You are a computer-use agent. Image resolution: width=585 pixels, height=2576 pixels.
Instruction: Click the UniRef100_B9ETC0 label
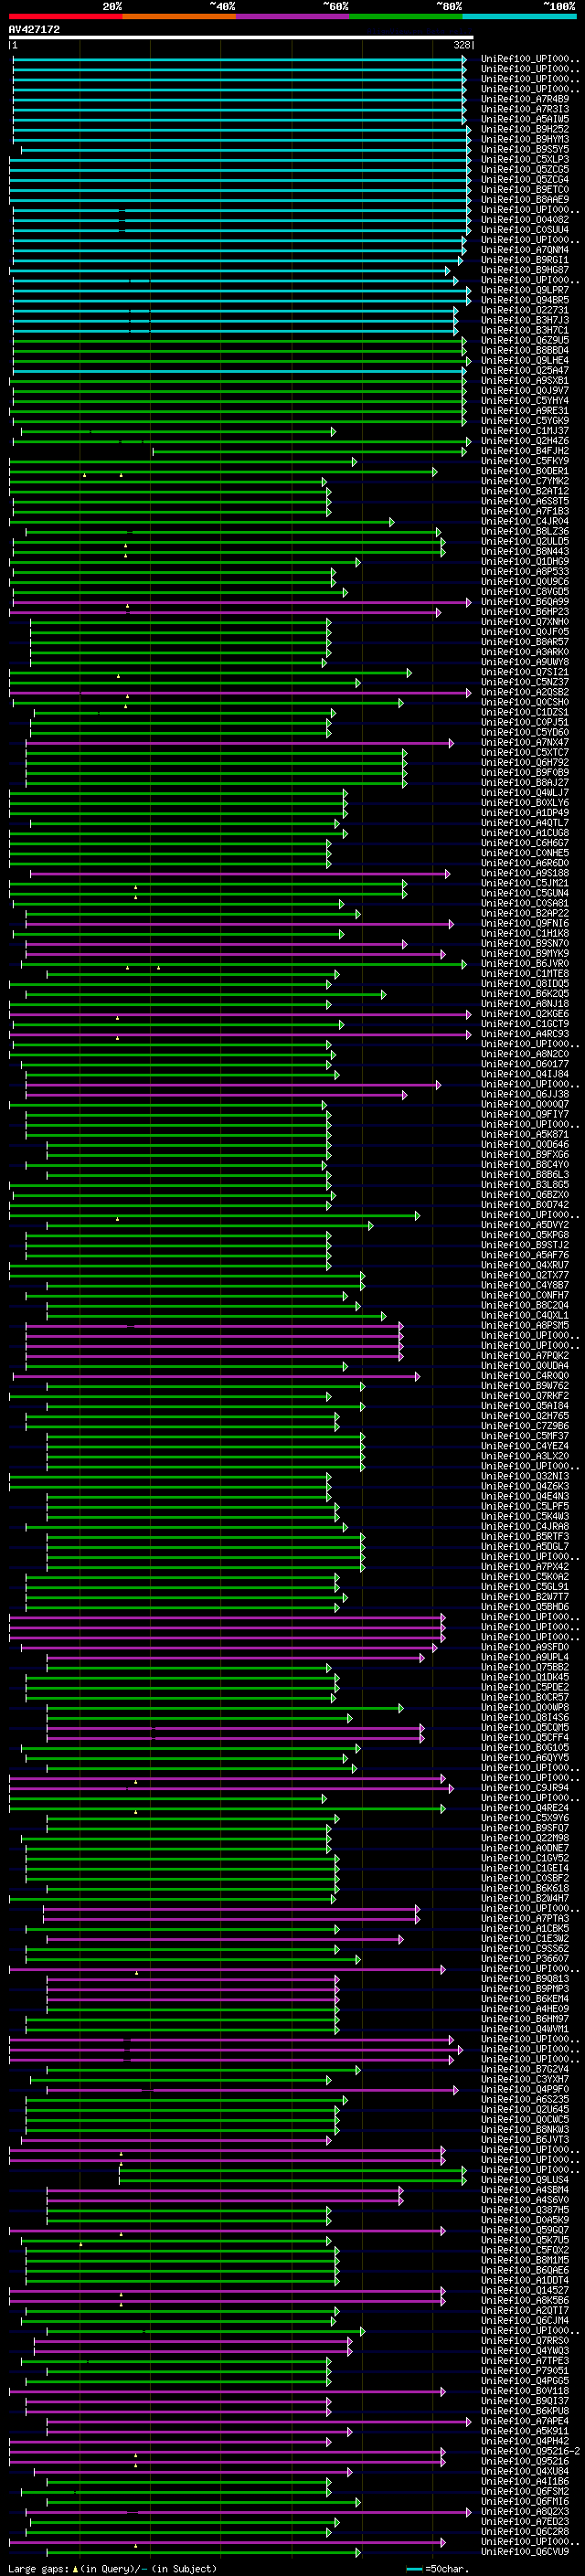pyautogui.click(x=525, y=190)
